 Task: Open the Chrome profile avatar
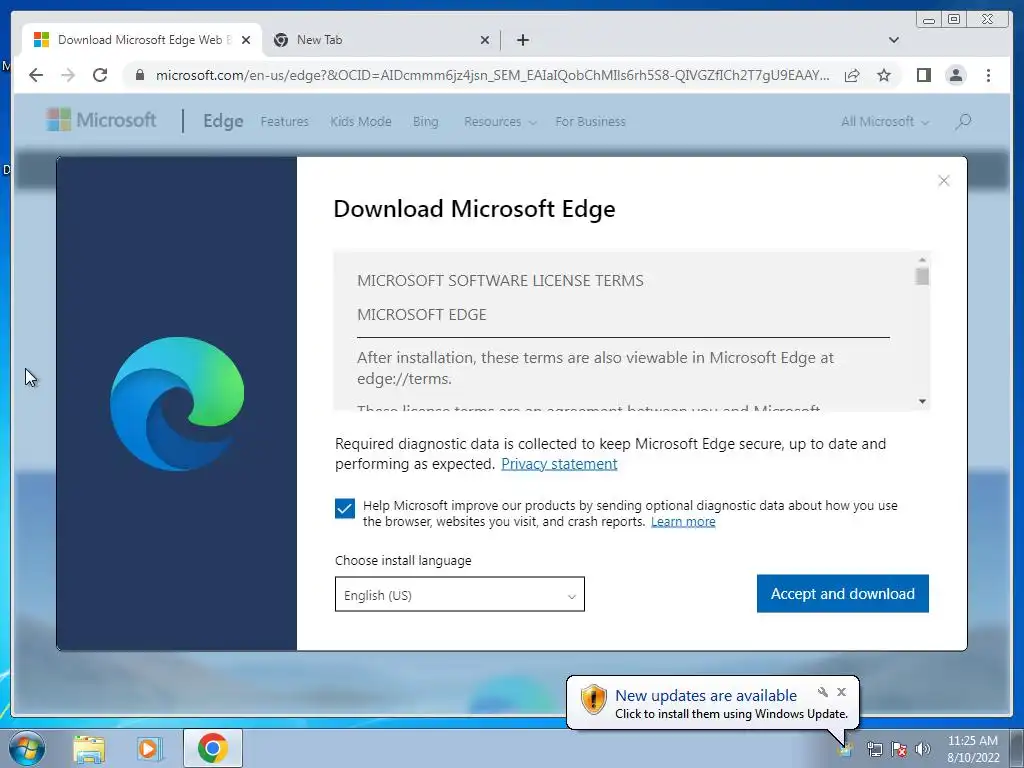955,75
